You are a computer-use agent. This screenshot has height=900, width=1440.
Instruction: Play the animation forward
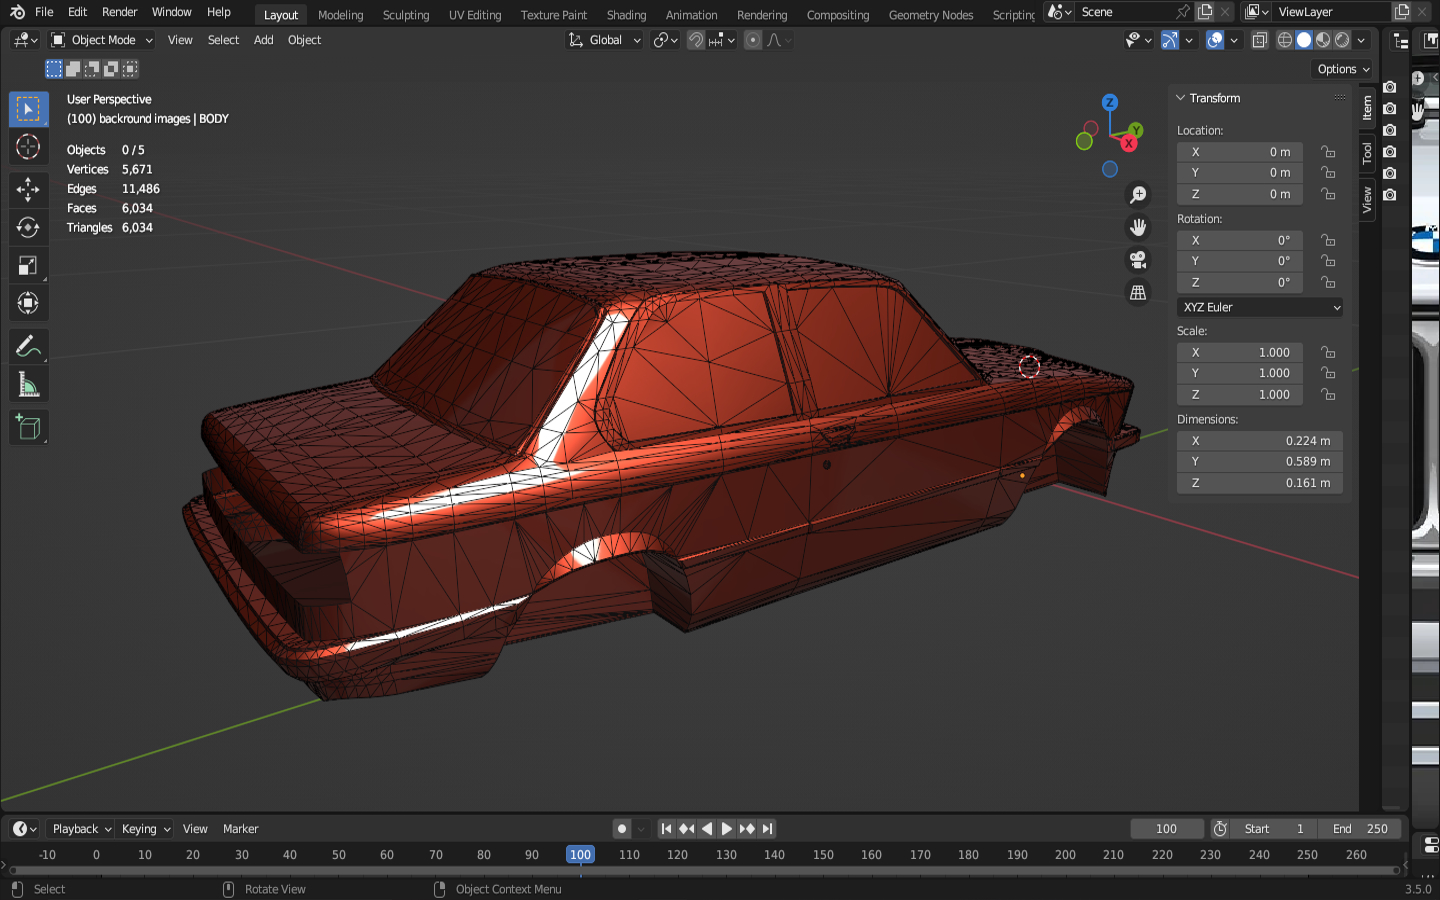[727, 829]
